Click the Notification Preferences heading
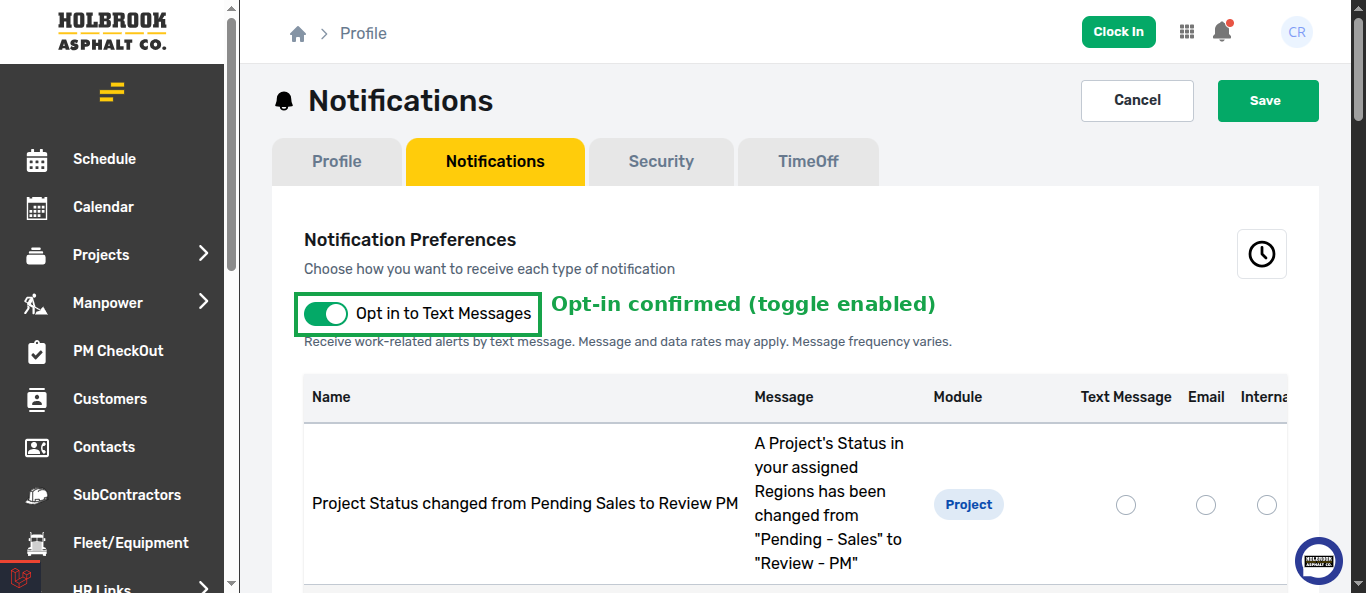1366x593 pixels. click(410, 240)
